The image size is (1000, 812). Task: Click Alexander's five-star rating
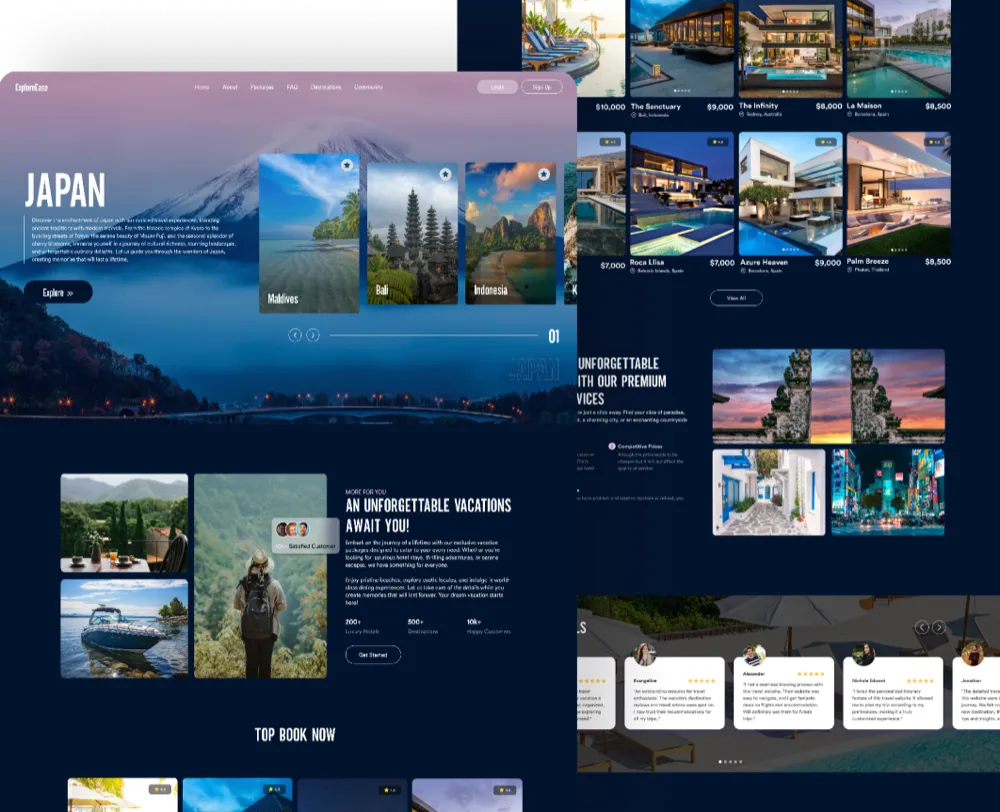click(x=811, y=674)
